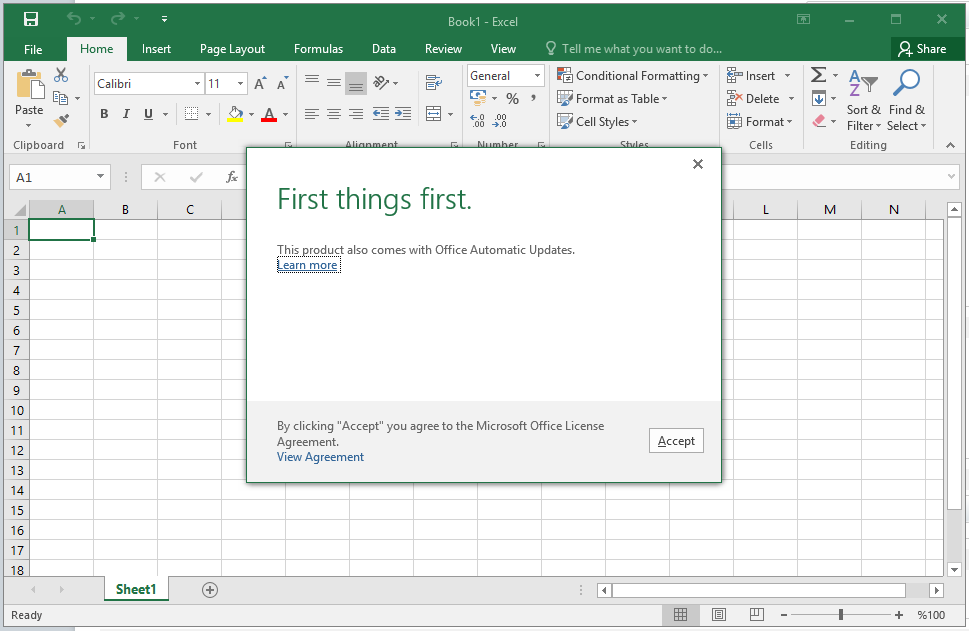Click the Align Left icon
The height and width of the screenshot is (631, 969).
pos(311,114)
